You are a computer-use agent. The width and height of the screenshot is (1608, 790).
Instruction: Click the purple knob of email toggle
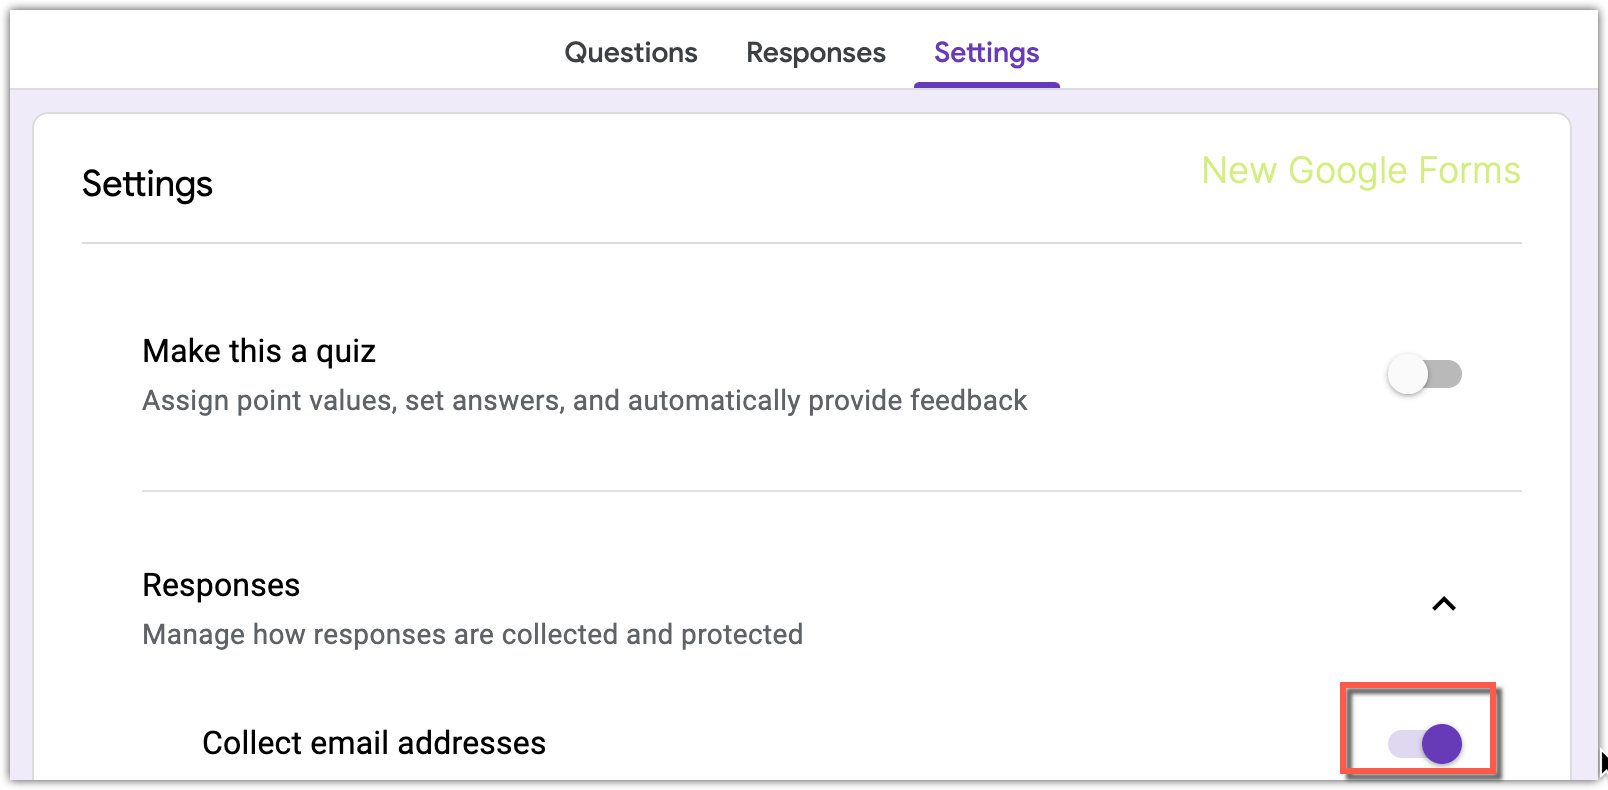click(1442, 744)
